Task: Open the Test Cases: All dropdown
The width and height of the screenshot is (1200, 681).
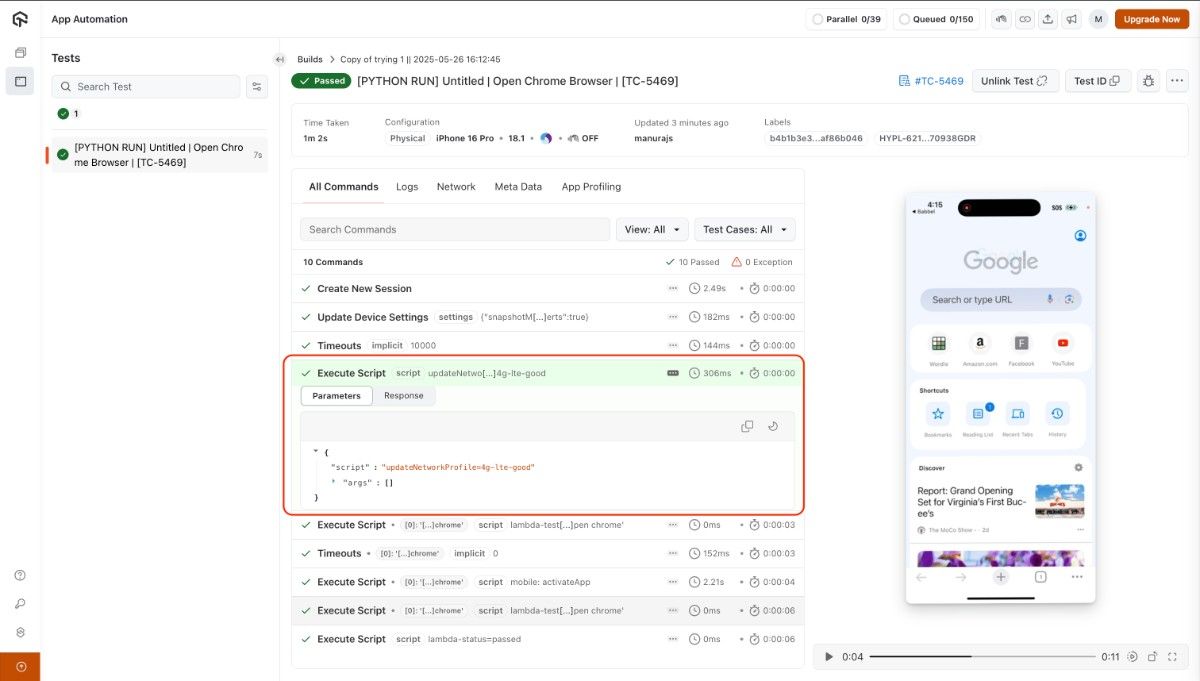Action: tap(744, 230)
